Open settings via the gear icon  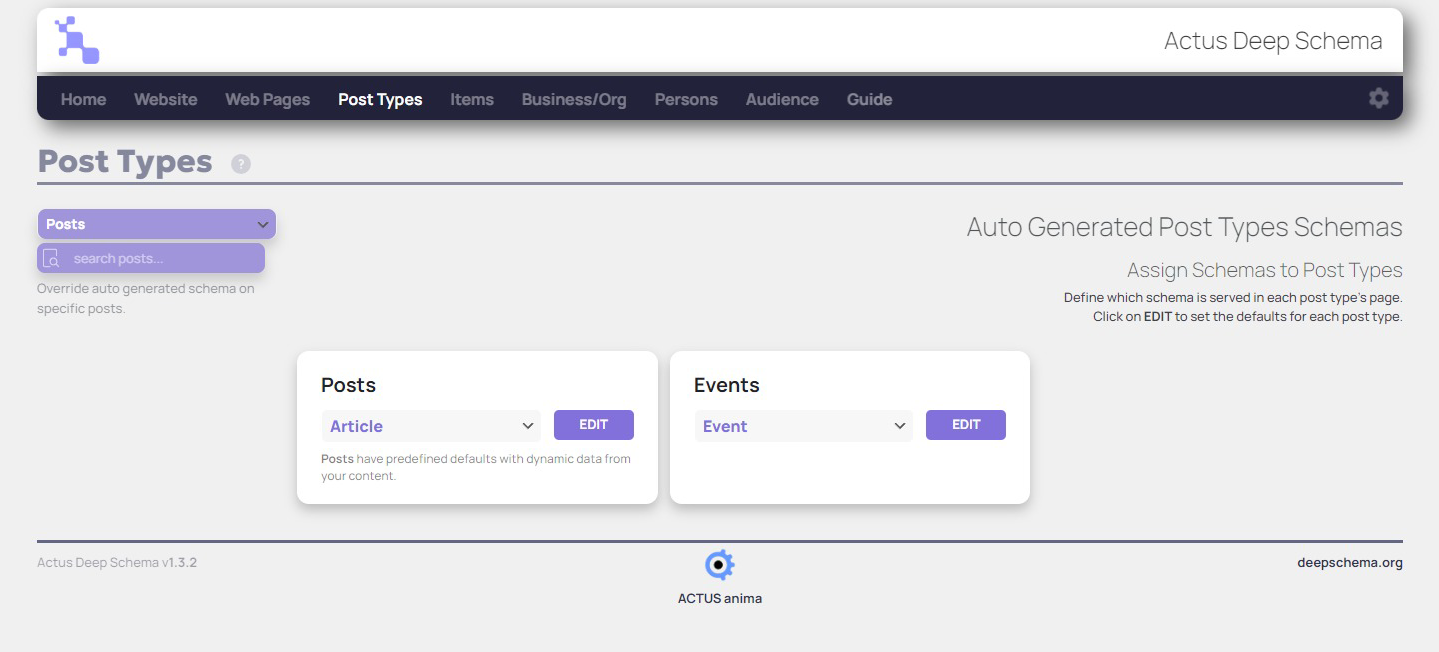tap(1379, 98)
